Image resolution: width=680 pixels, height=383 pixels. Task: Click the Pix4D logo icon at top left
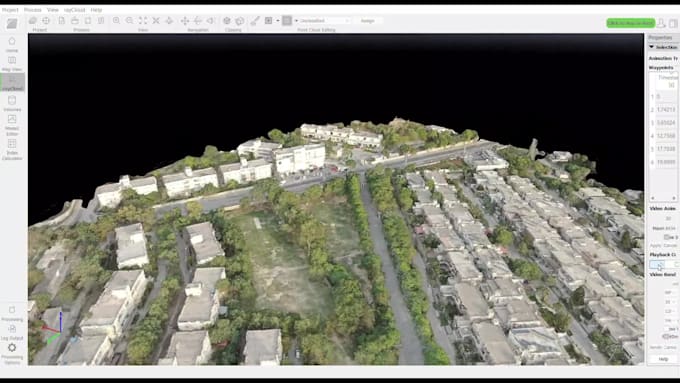[x=12, y=23]
